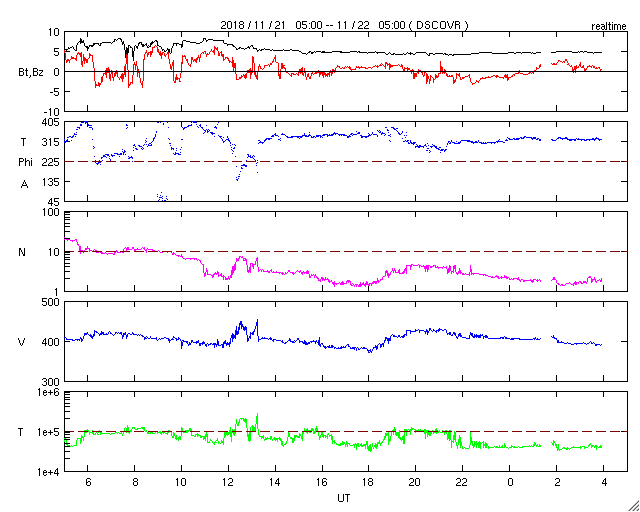Click the "135" tick on the Phi panel

50,181
